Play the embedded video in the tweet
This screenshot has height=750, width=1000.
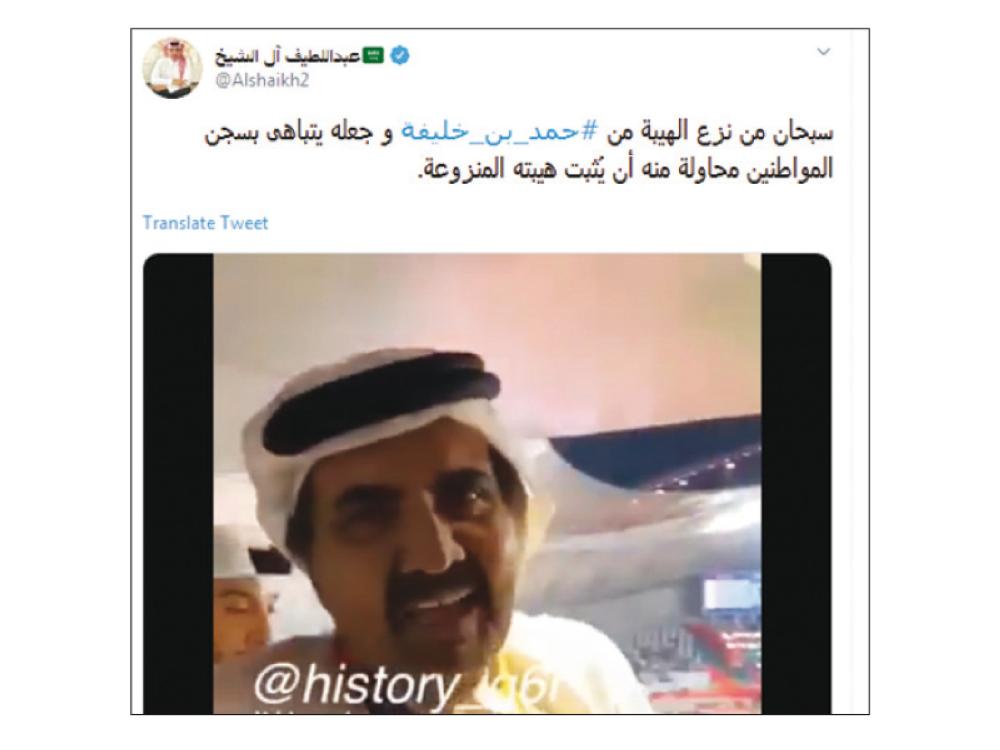coord(487,483)
